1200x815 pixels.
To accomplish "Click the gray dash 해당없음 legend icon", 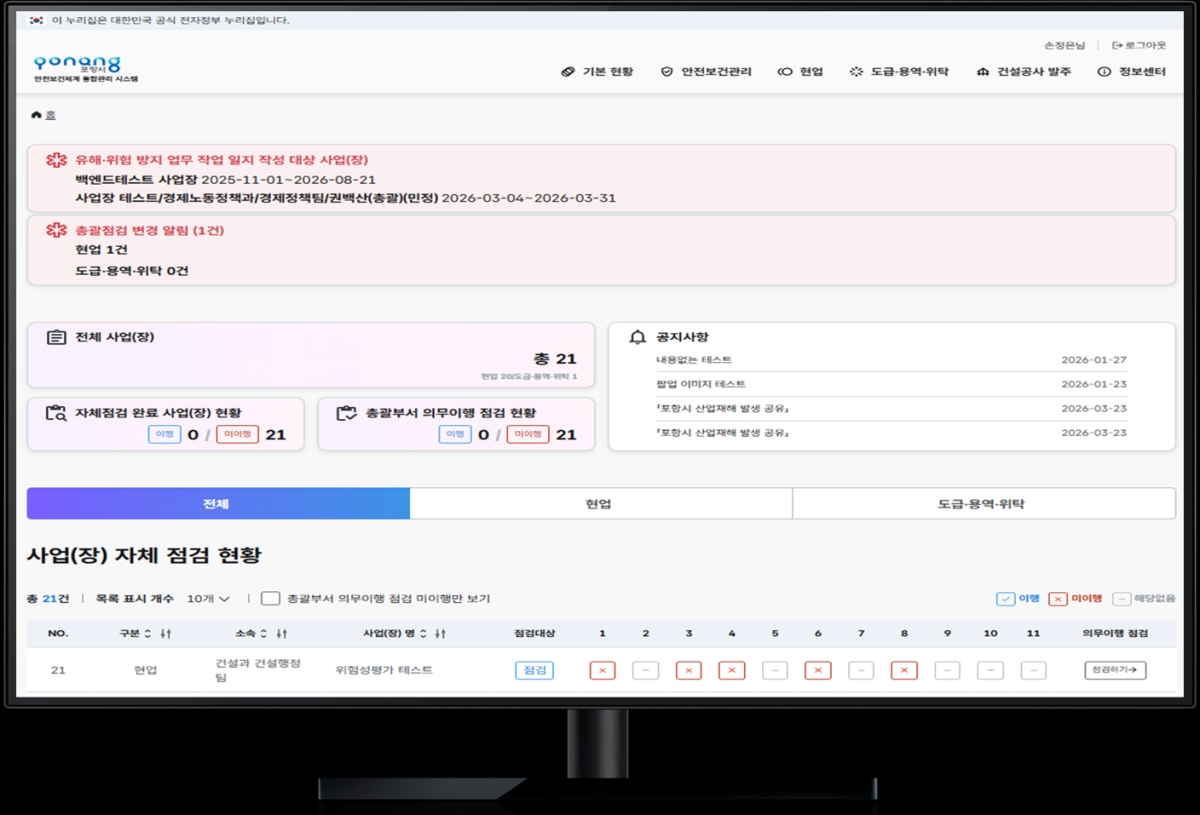I will 1121,599.
